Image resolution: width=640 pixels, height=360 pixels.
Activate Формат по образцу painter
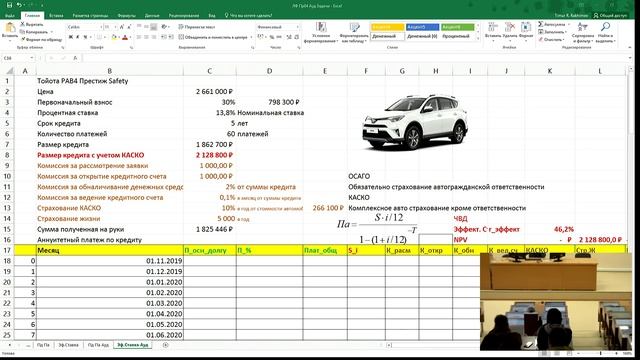(x=41, y=40)
